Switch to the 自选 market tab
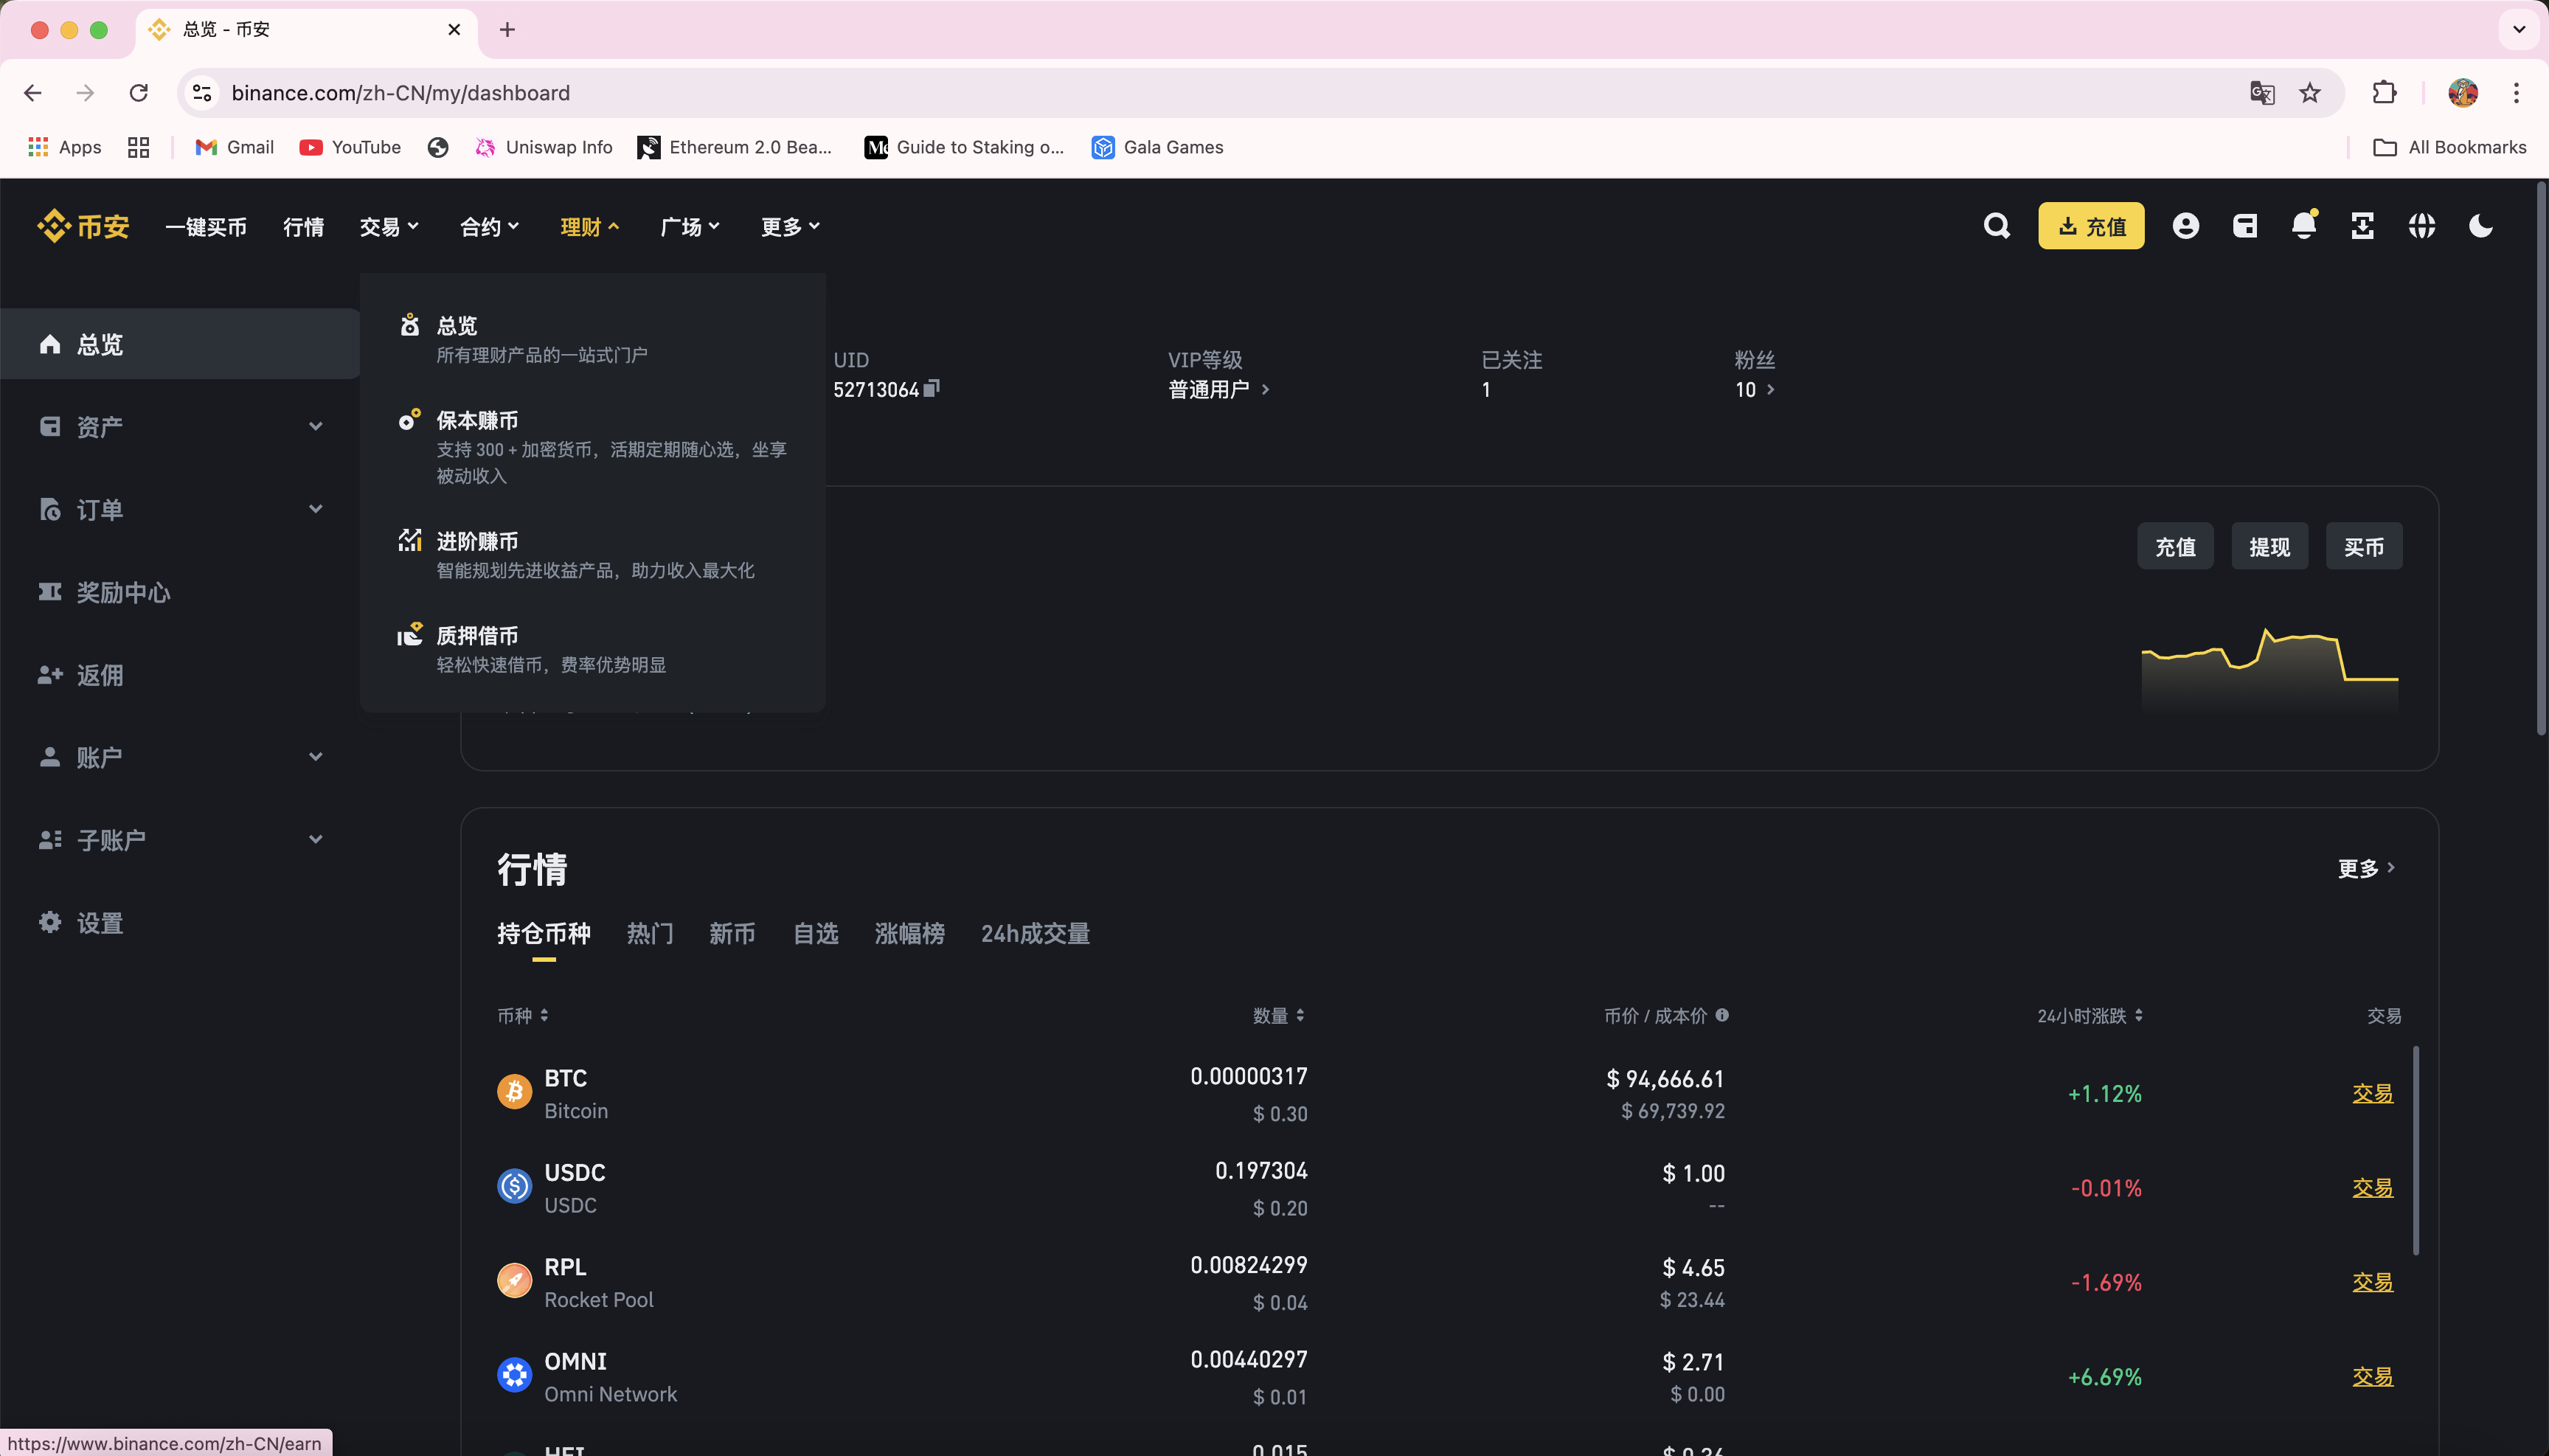This screenshot has height=1456, width=2549. (815, 933)
